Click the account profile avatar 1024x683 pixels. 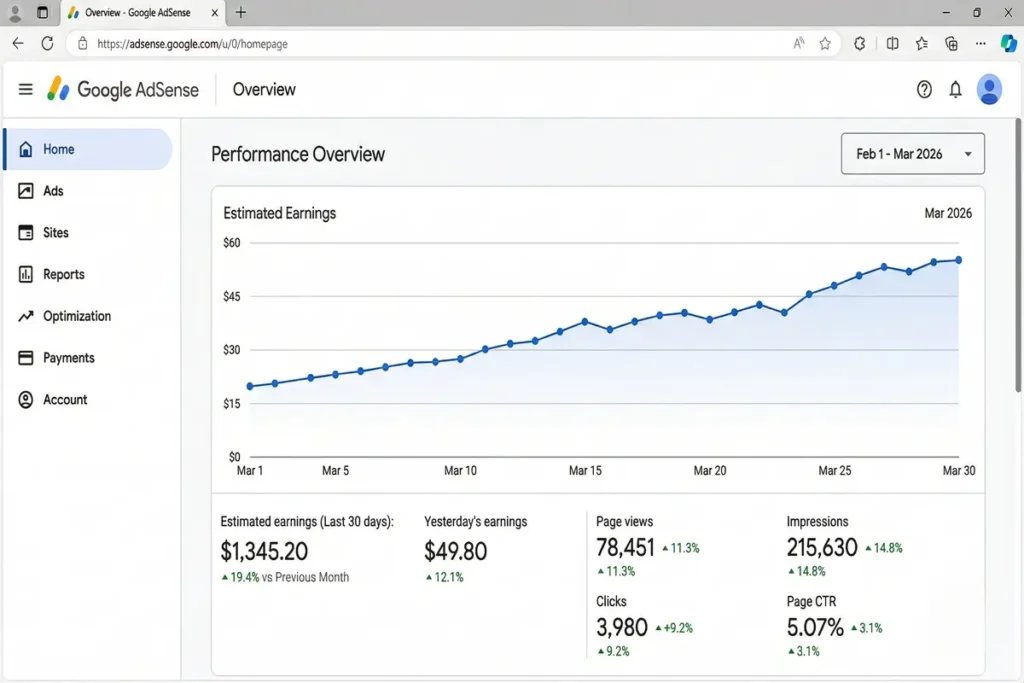click(989, 90)
